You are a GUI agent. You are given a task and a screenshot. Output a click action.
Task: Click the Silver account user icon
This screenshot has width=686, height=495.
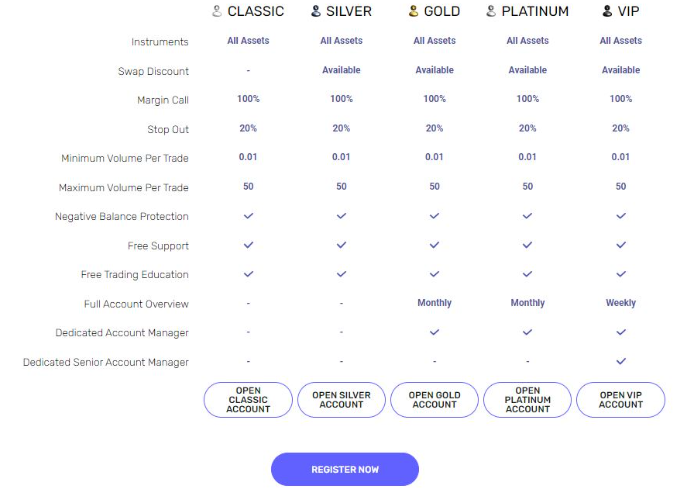tap(316, 11)
